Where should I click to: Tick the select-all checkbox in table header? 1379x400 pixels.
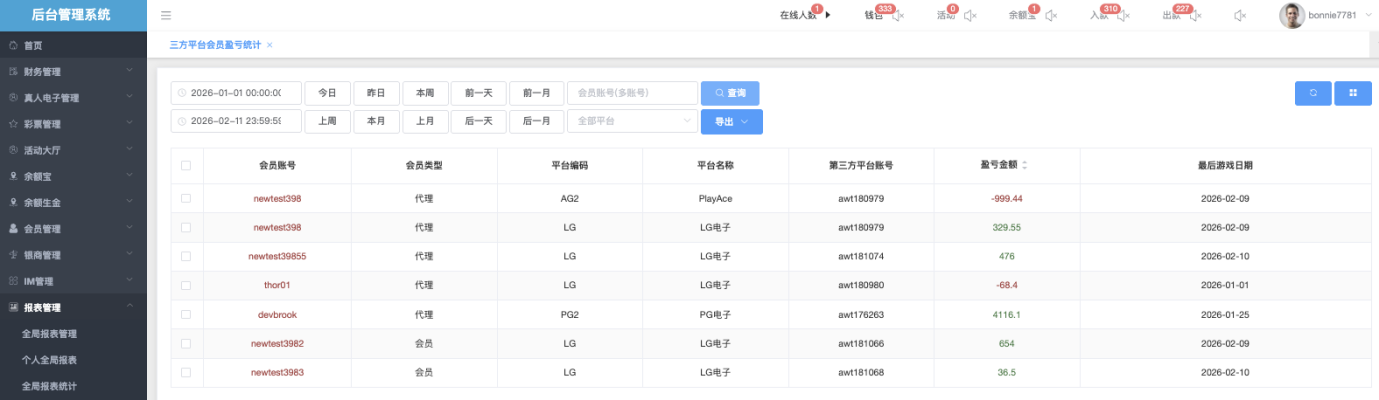pyautogui.click(x=185, y=166)
